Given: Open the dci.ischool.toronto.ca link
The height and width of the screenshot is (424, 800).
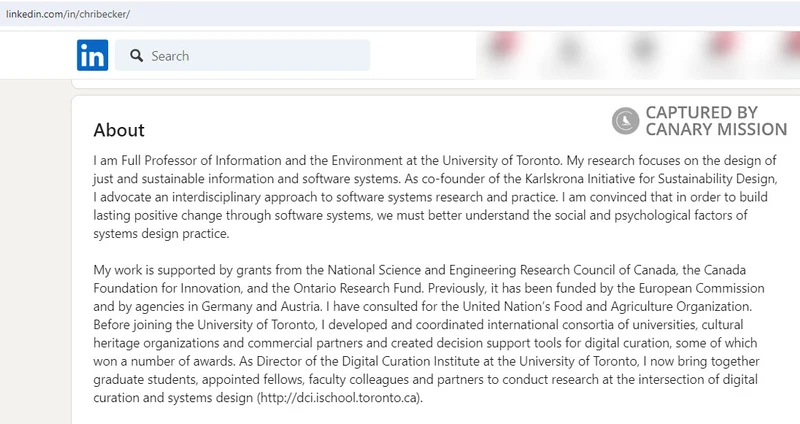Looking at the screenshot, I should (339, 398).
